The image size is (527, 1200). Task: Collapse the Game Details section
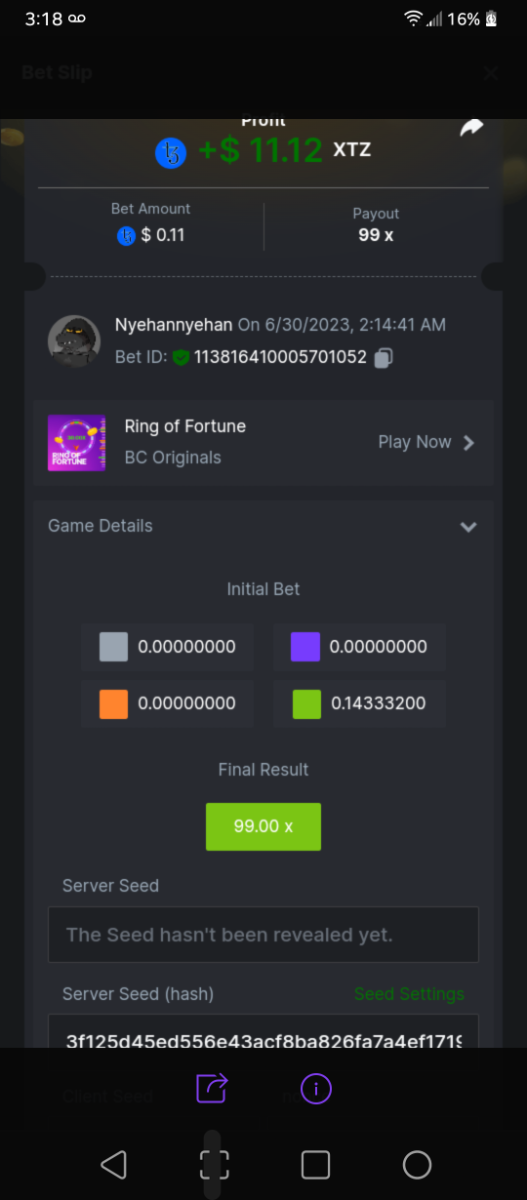pyautogui.click(x=468, y=526)
